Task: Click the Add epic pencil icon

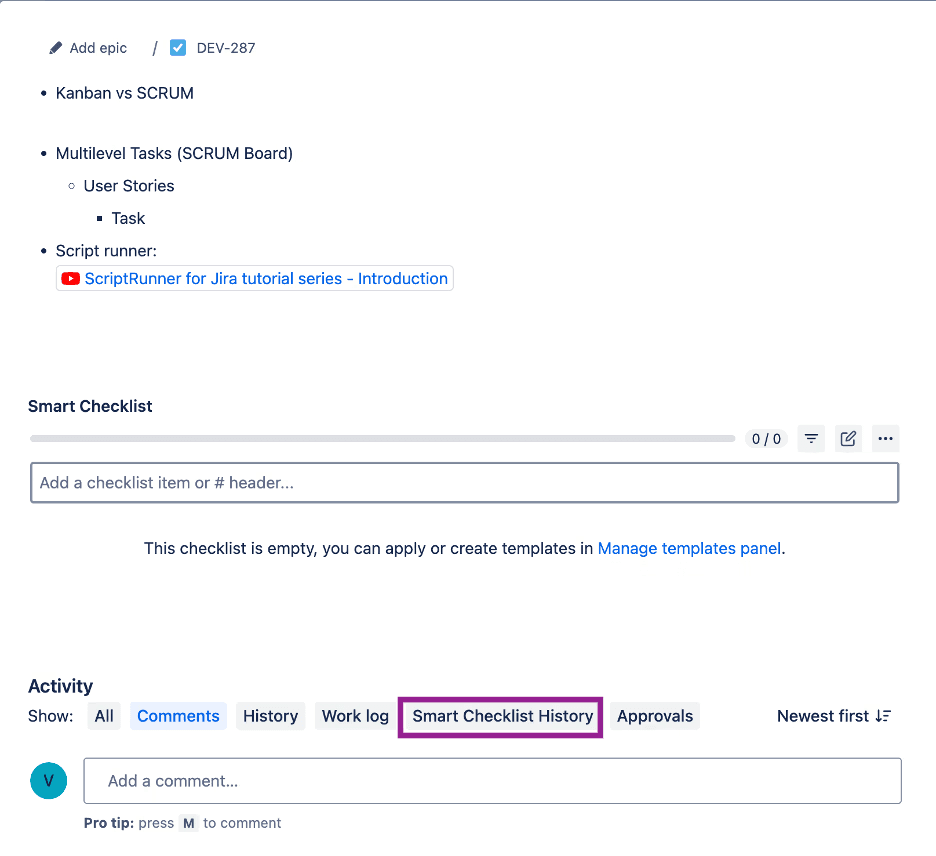Action: [x=56, y=47]
